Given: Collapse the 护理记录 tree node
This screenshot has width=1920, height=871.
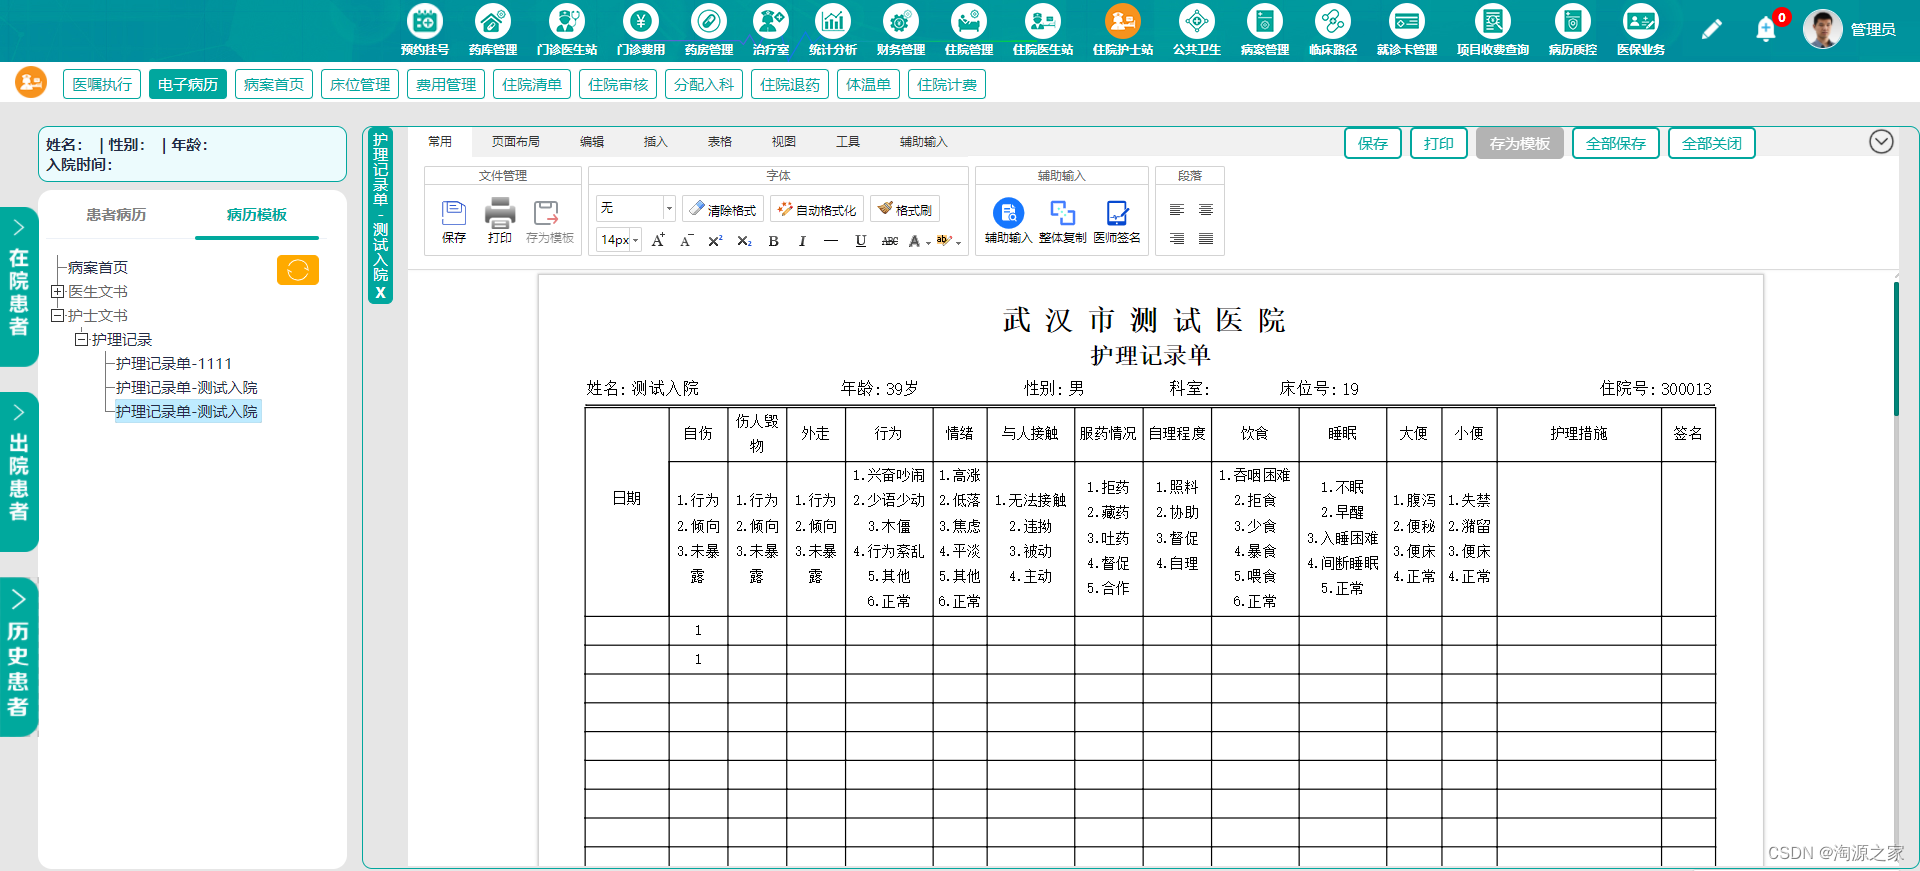Looking at the screenshot, I should pos(82,340).
